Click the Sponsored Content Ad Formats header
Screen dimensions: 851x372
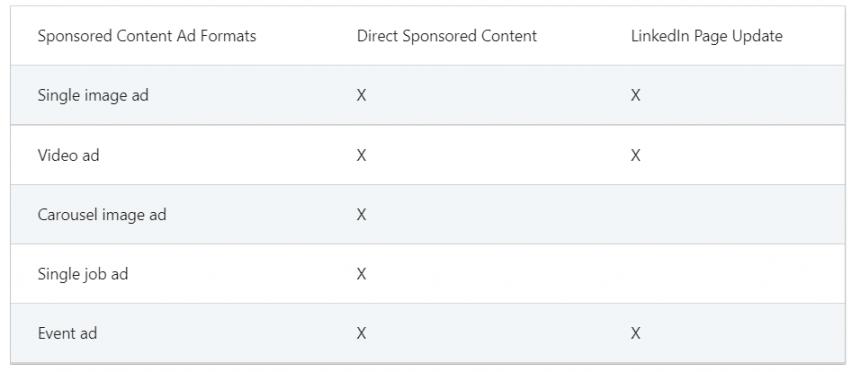(147, 36)
